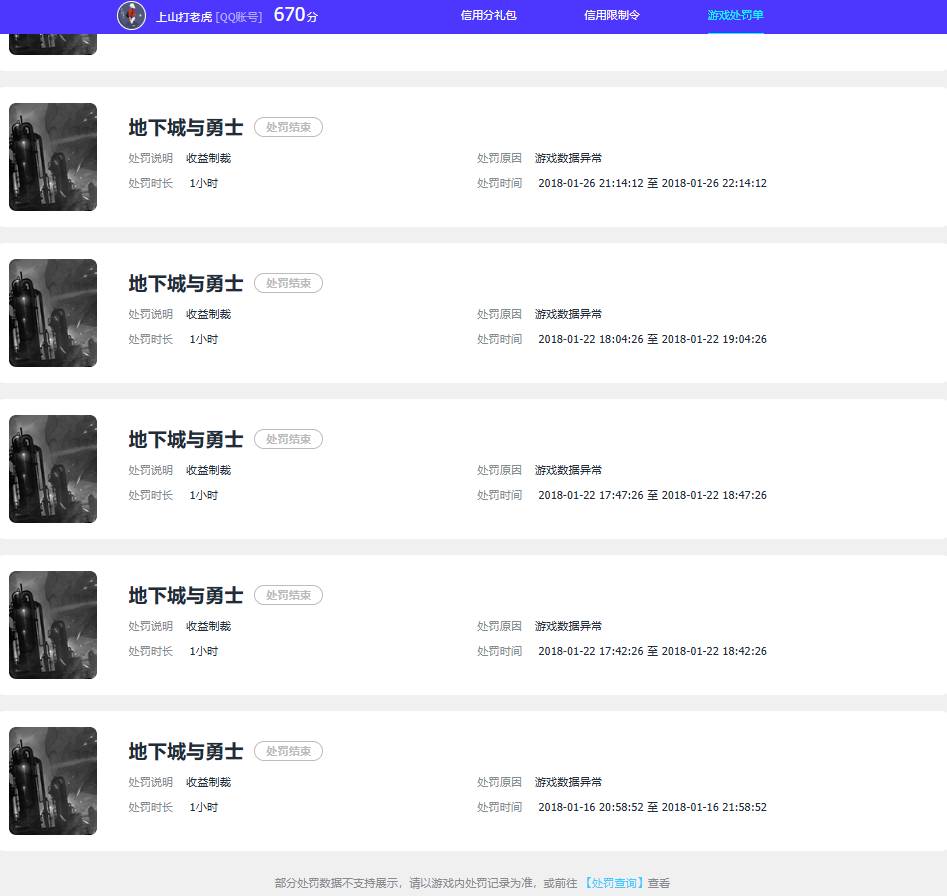Screen dimensions: 947x896
Task: Click the 地下城与勇士 title of the 2018-01-16 record
Action: [186, 752]
